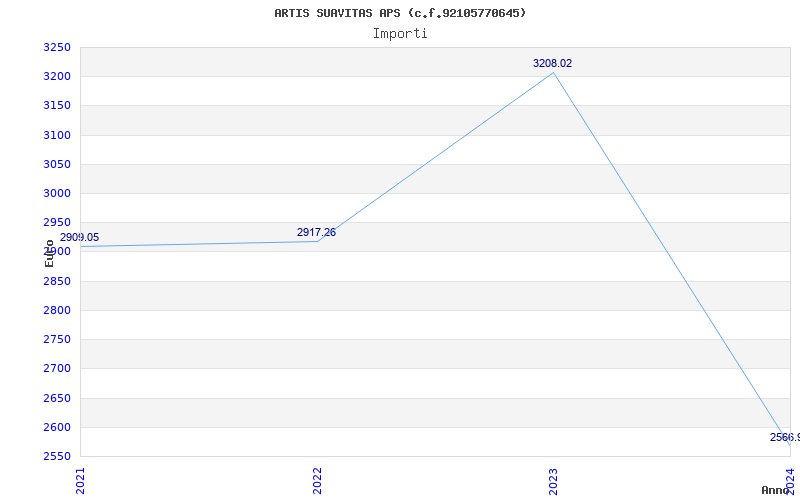Click the 3250 y-axis tick label
Screen dimensions: 800x500
coord(56,47)
